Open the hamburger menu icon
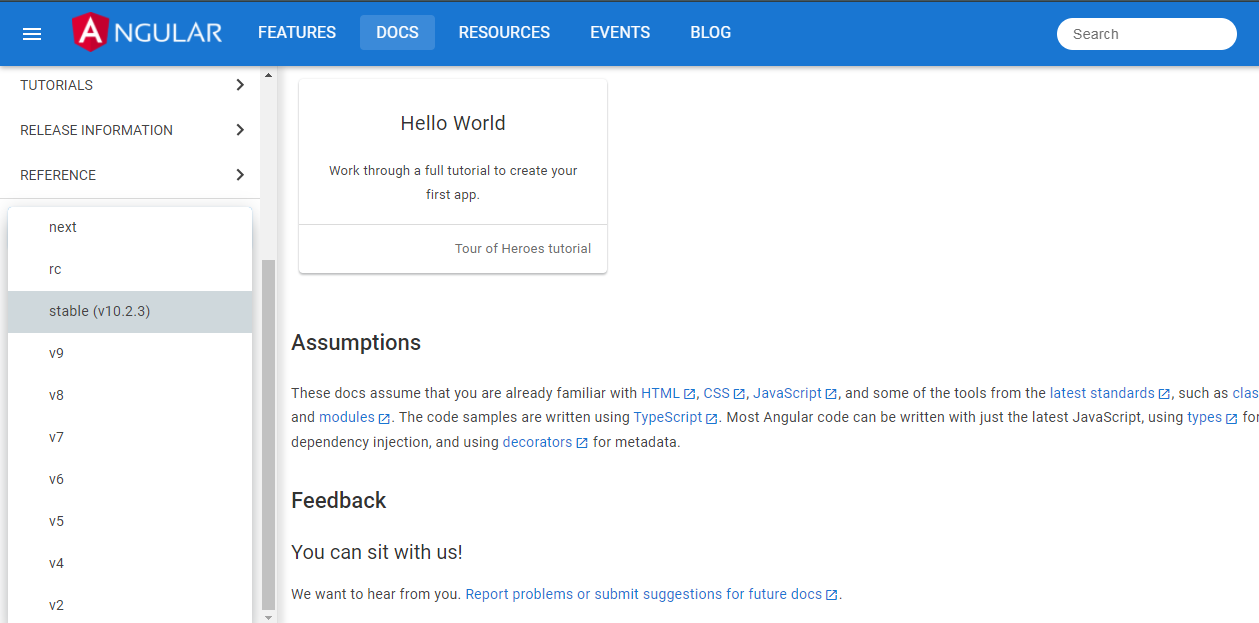 click(x=32, y=34)
